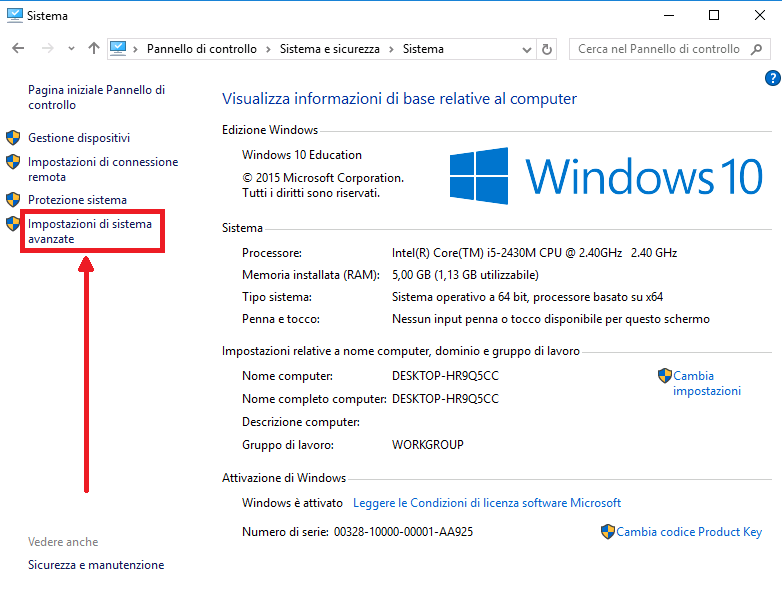Select the 5,00 GB RAM value
This screenshot has width=782, height=591.
[x=465, y=275]
